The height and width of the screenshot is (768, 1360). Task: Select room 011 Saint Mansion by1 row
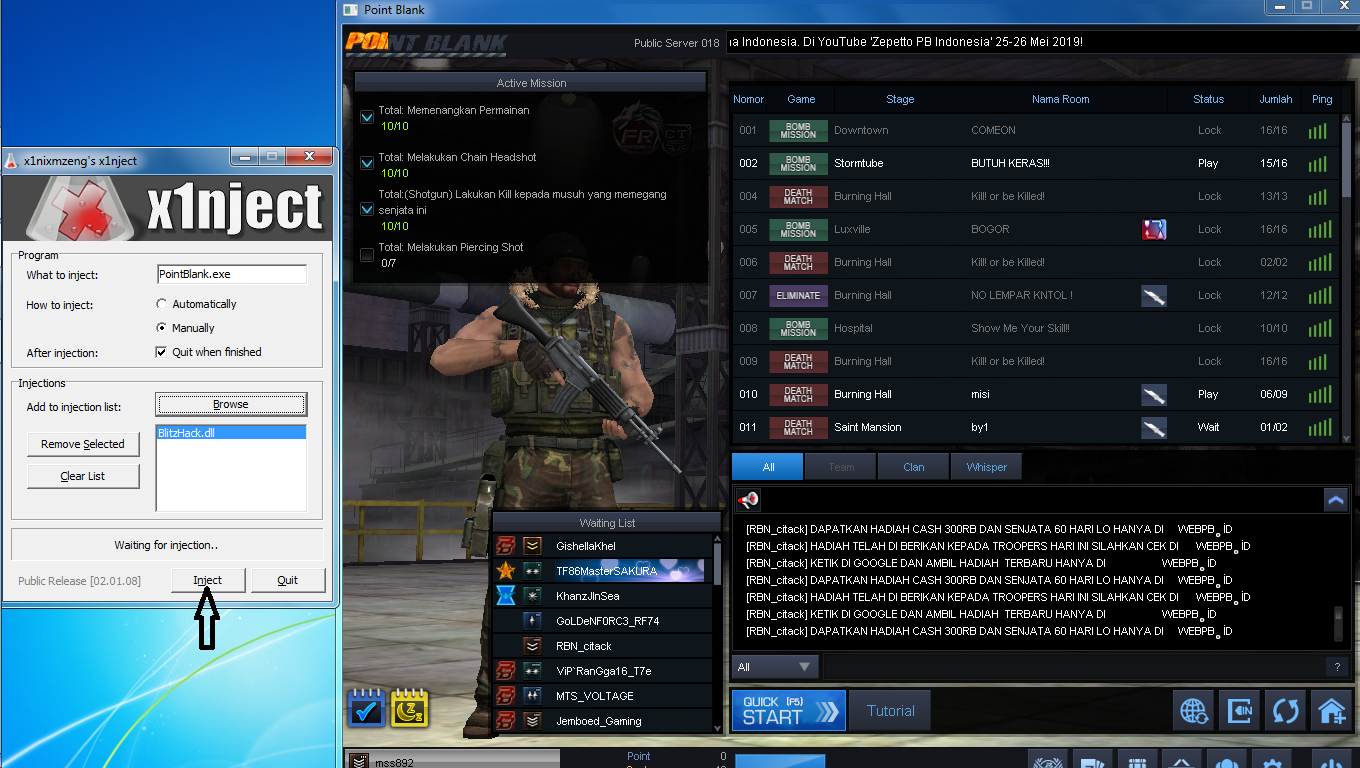(x=1035, y=427)
